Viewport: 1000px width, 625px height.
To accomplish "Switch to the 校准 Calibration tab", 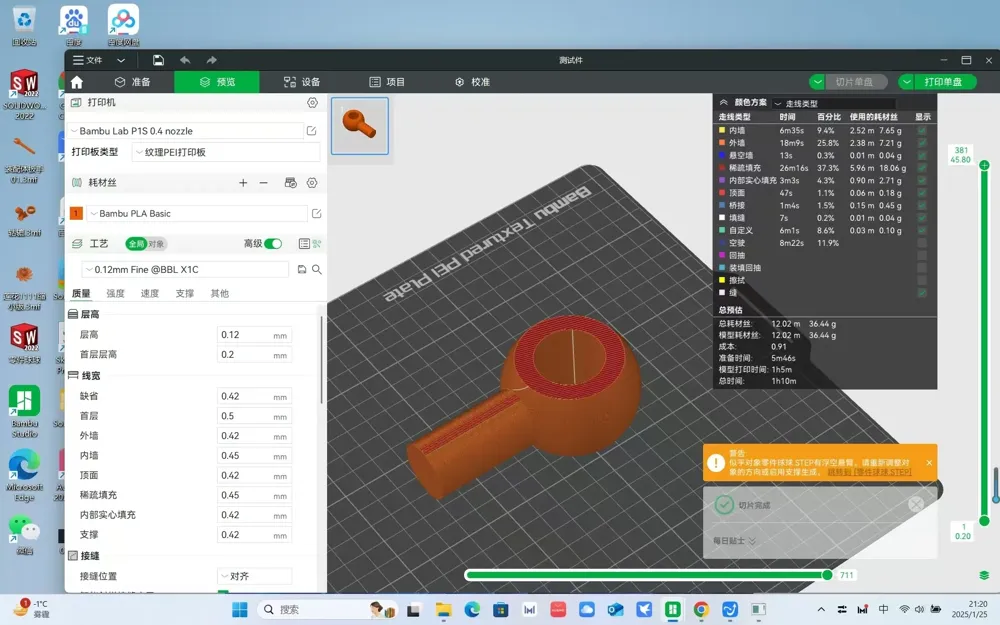I will point(473,82).
